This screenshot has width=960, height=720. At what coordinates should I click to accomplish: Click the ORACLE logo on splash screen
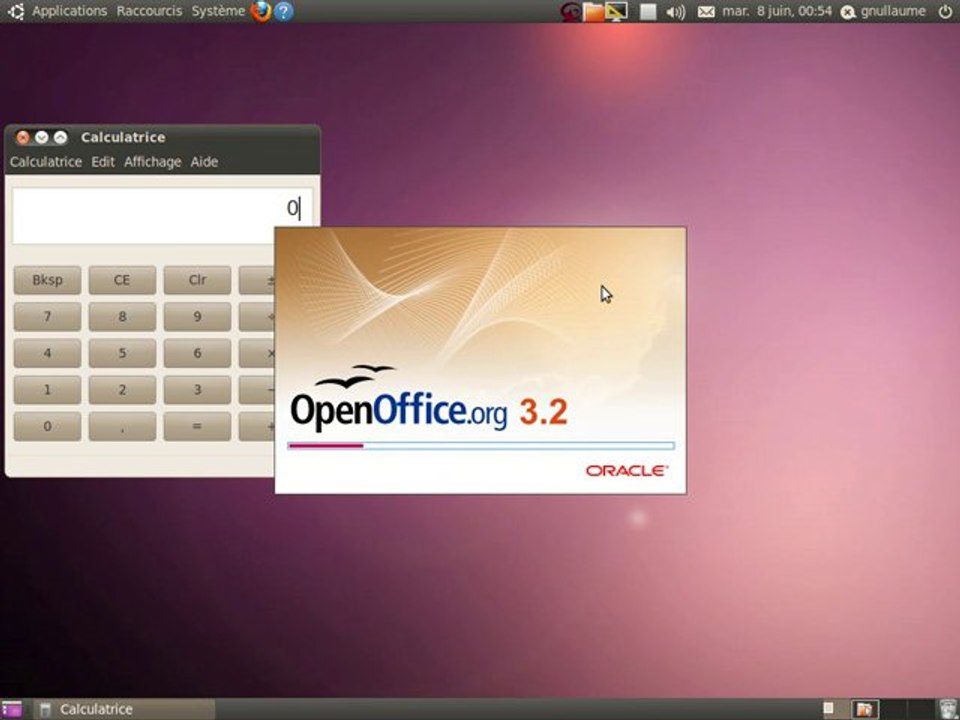tap(627, 470)
